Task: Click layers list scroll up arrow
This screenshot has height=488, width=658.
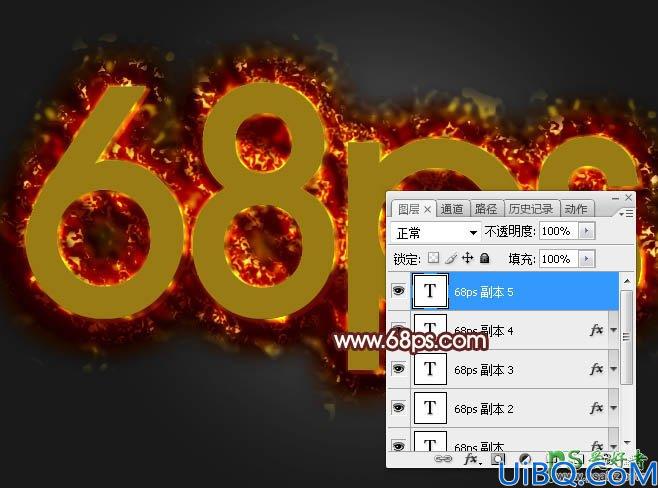Action: coord(627,281)
